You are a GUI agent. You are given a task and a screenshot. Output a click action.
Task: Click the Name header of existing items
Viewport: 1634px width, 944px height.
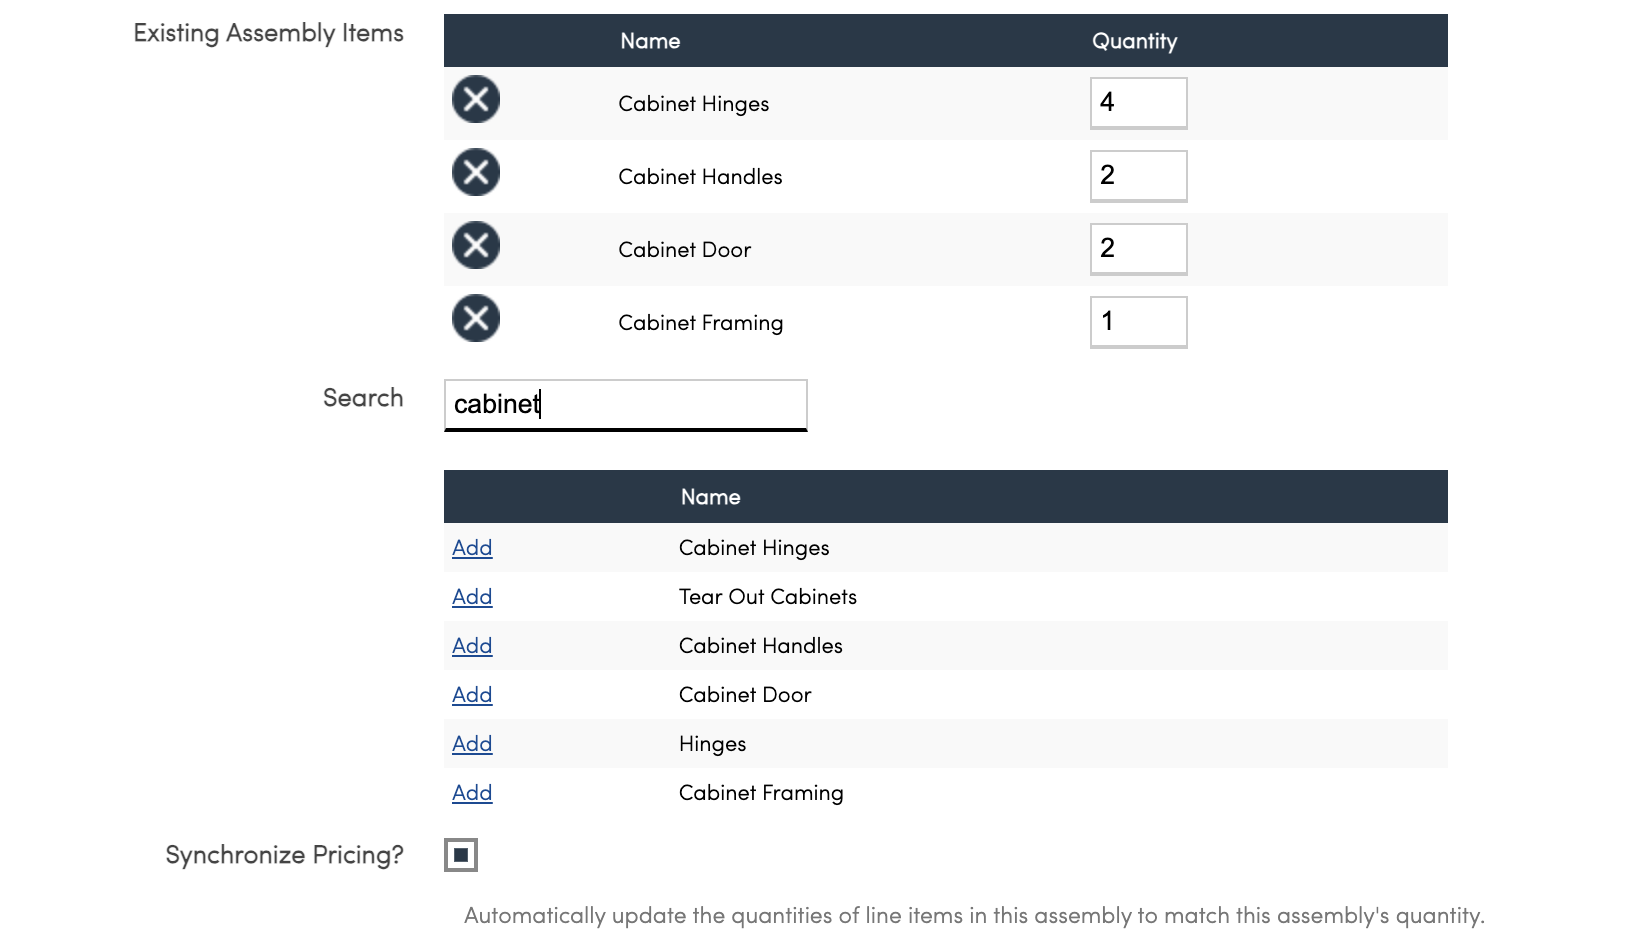pos(650,41)
